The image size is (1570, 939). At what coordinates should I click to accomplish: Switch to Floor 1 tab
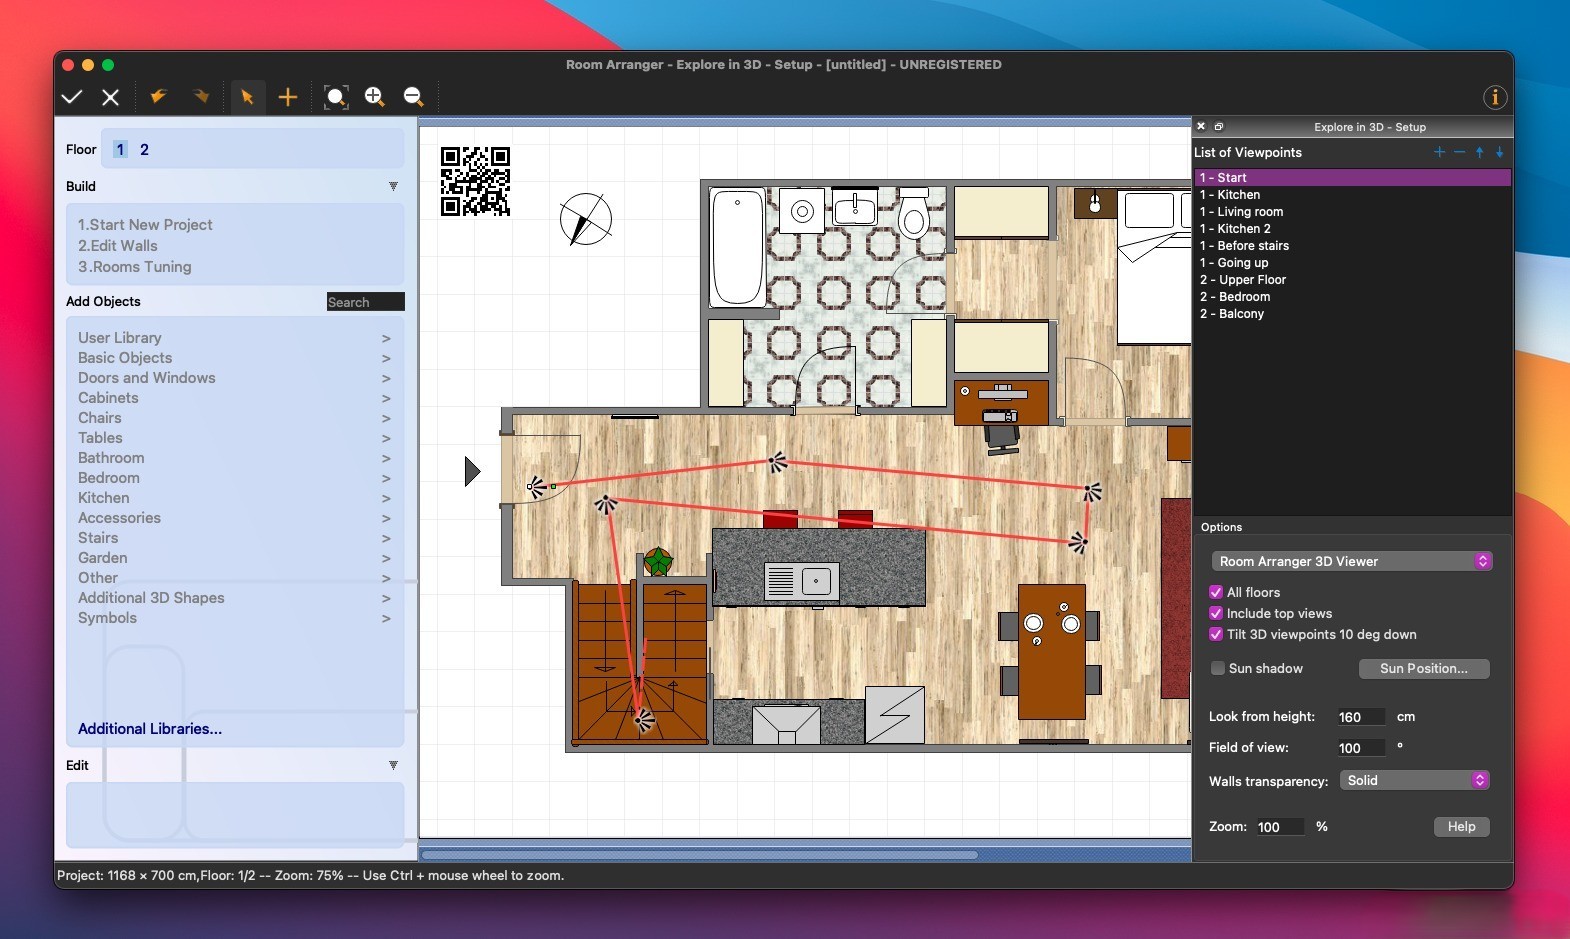pyautogui.click(x=120, y=149)
